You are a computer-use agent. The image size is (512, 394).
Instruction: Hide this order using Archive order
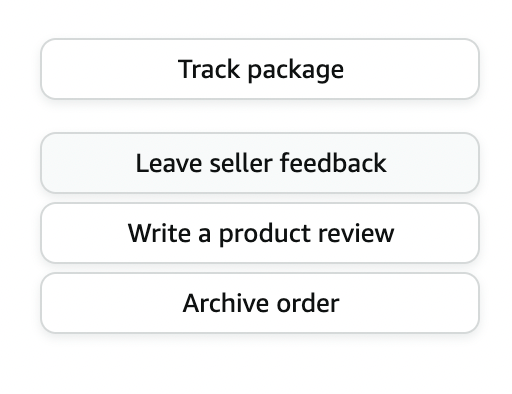(260, 303)
